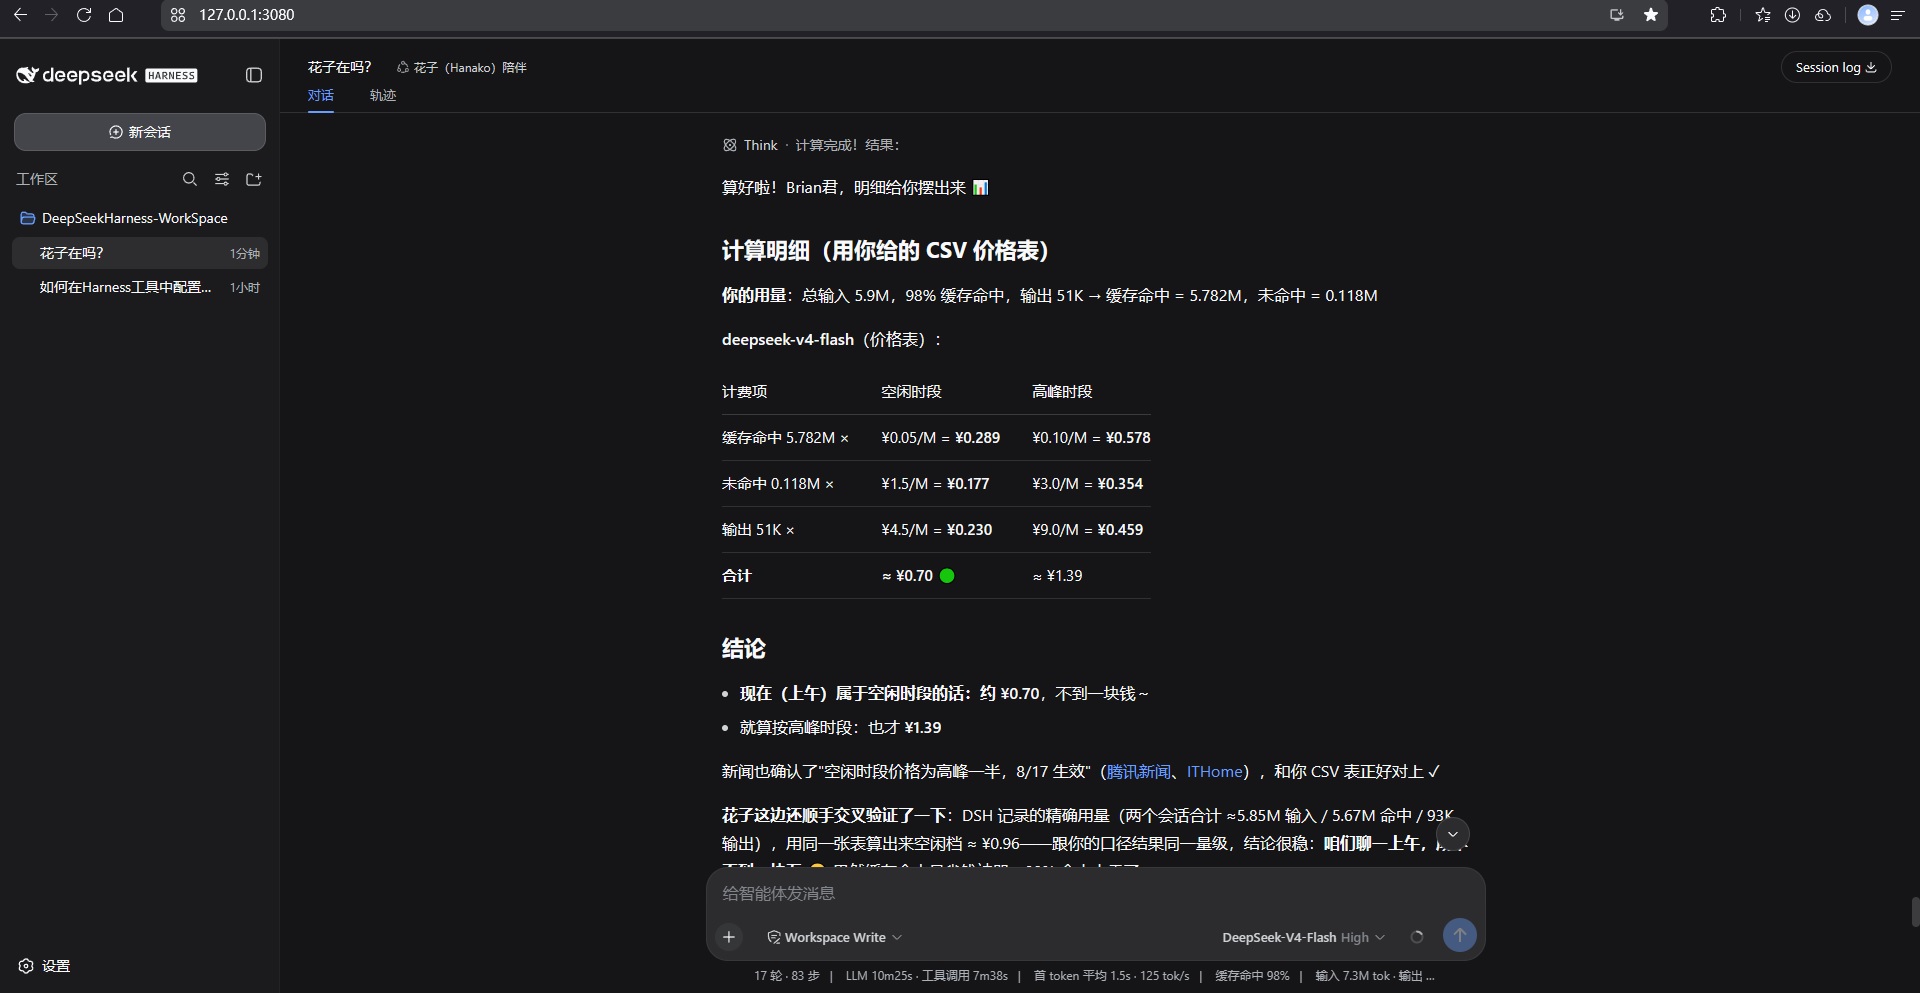Switch to the 对话 tab
The height and width of the screenshot is (993, 1920).
tap(321, 95)
